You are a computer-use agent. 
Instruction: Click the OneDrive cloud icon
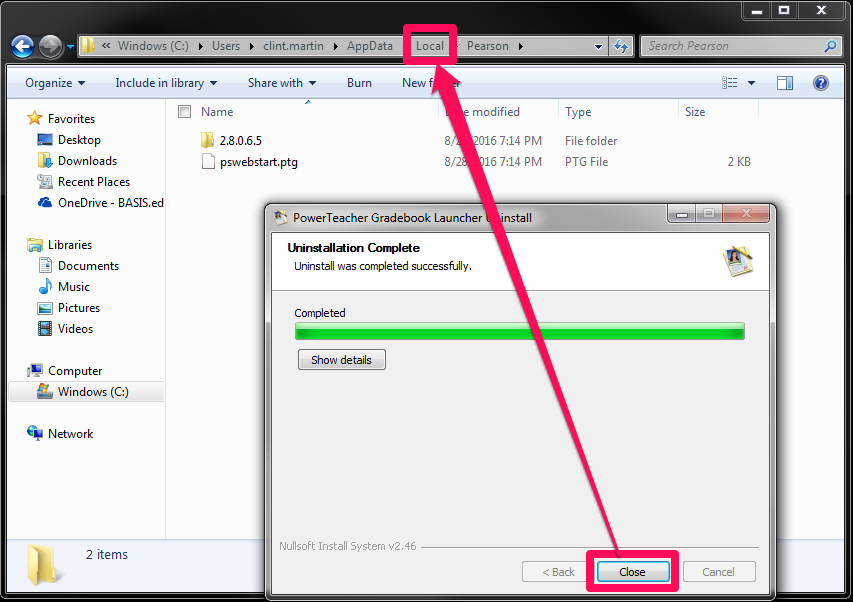pyautogui.click(x=45, y=203)
